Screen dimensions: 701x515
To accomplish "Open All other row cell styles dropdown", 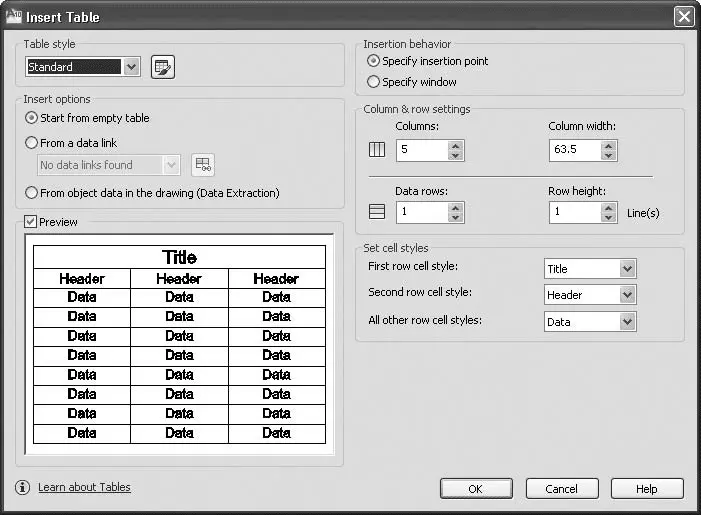I will (627, 321).
